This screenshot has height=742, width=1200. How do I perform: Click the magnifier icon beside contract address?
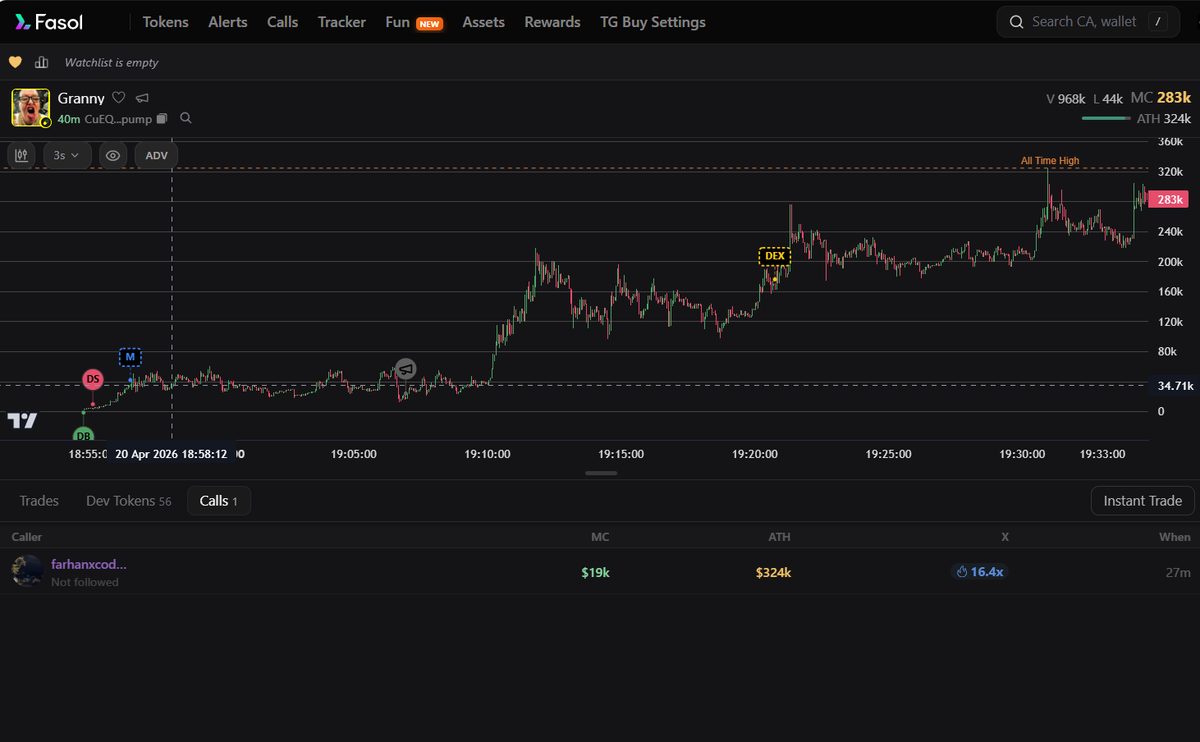[x=186, y=118]
